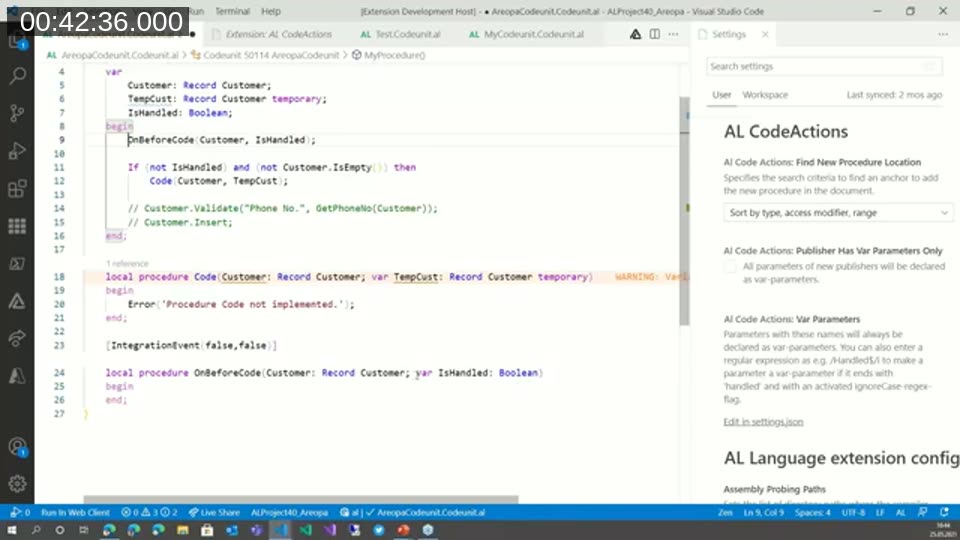This screenshot has width=960, height=540.
Task: Place cursor on line 12 Code(Customer, TempCust)
Action: click(x=218, y=181)
